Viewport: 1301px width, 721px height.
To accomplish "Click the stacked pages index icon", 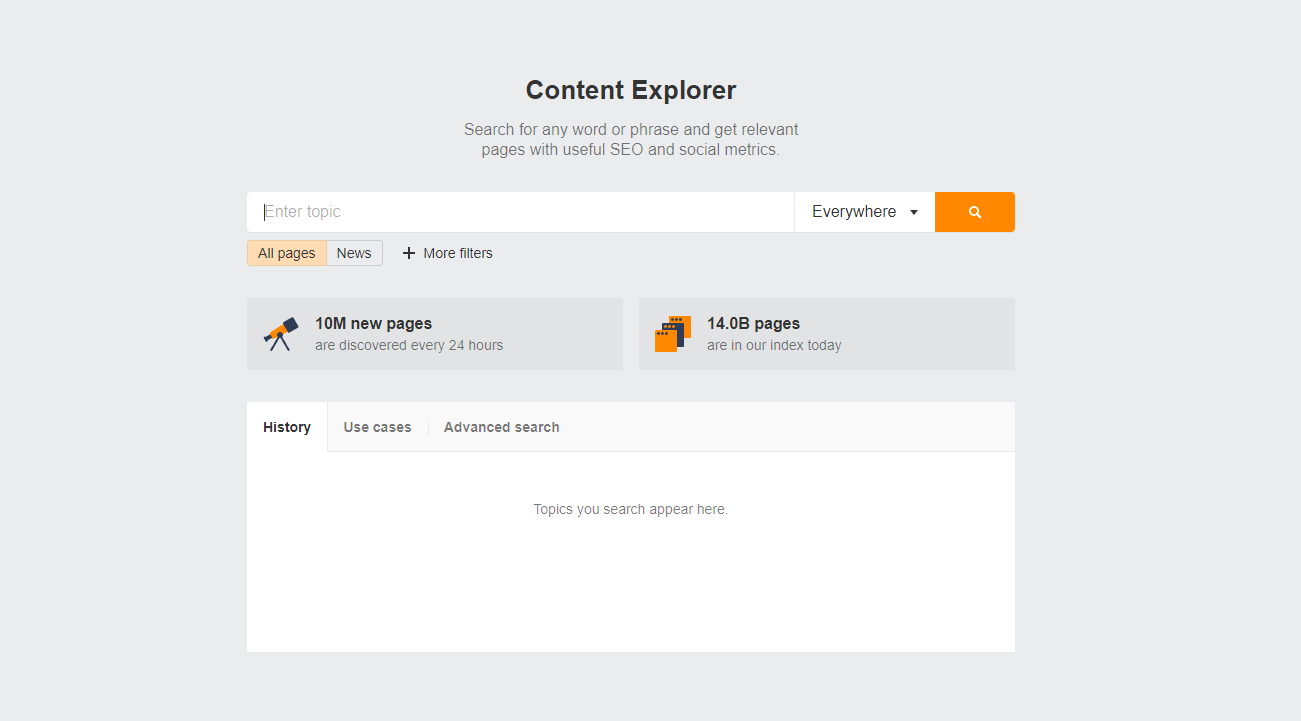I will point(673,334).
